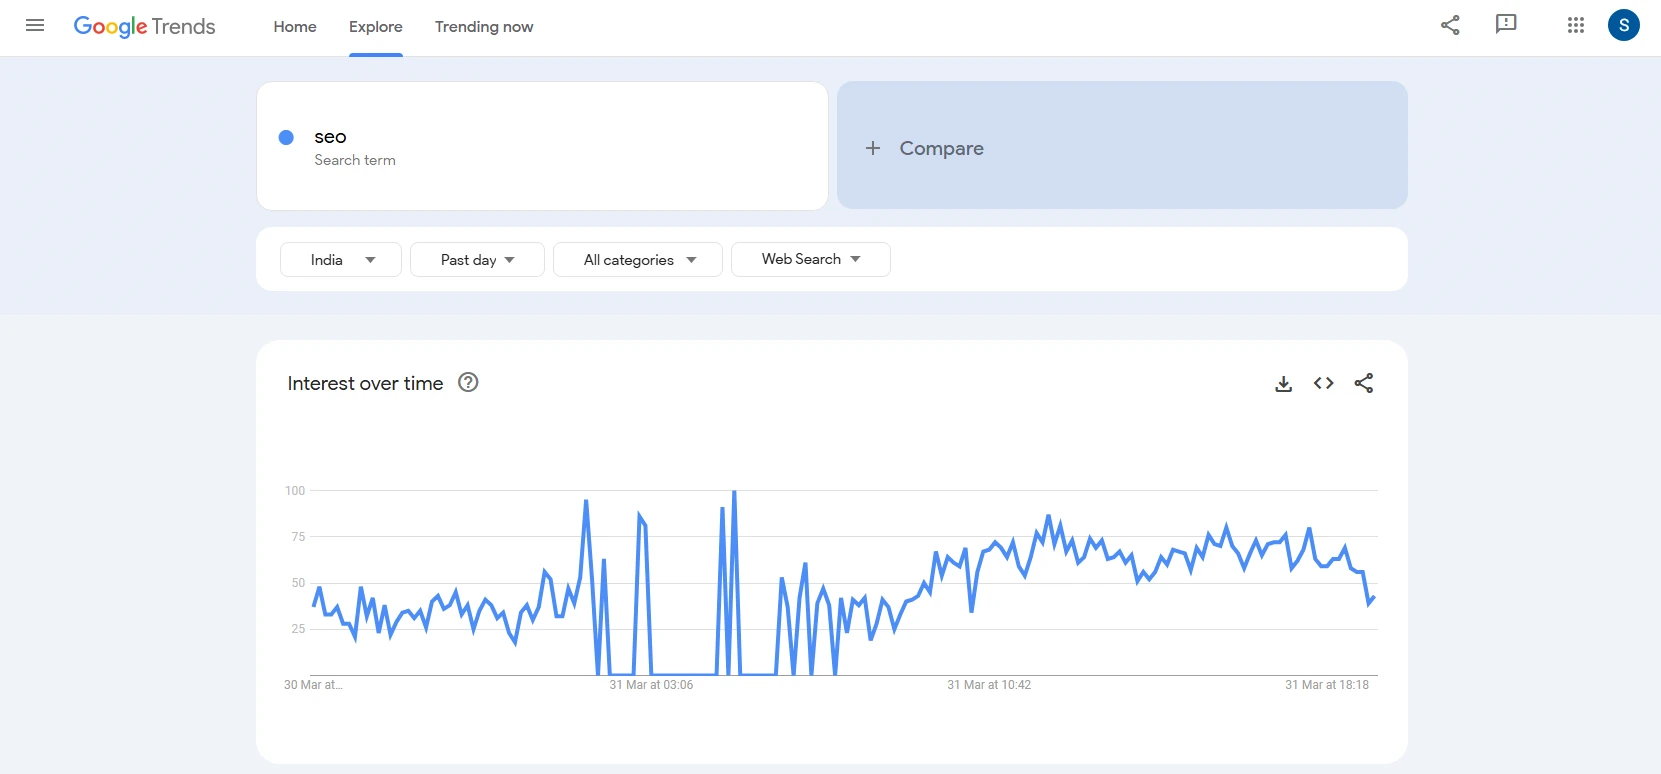Expand the All categories dropdown
1661x774 pixels.
[x=638, y=260]
